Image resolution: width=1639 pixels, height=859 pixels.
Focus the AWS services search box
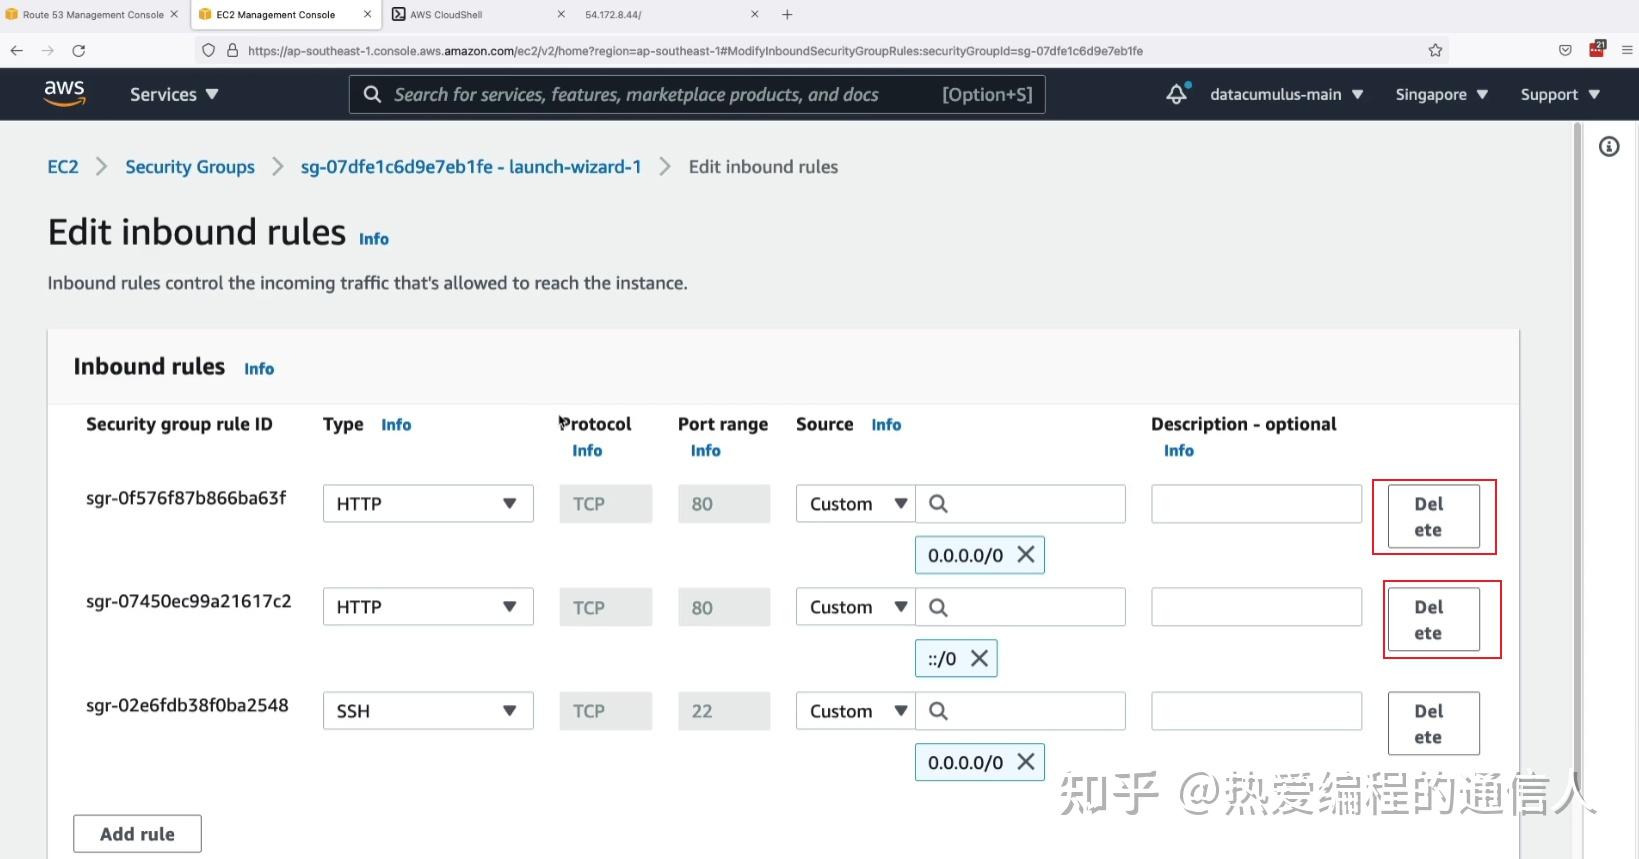click(697, 94)
